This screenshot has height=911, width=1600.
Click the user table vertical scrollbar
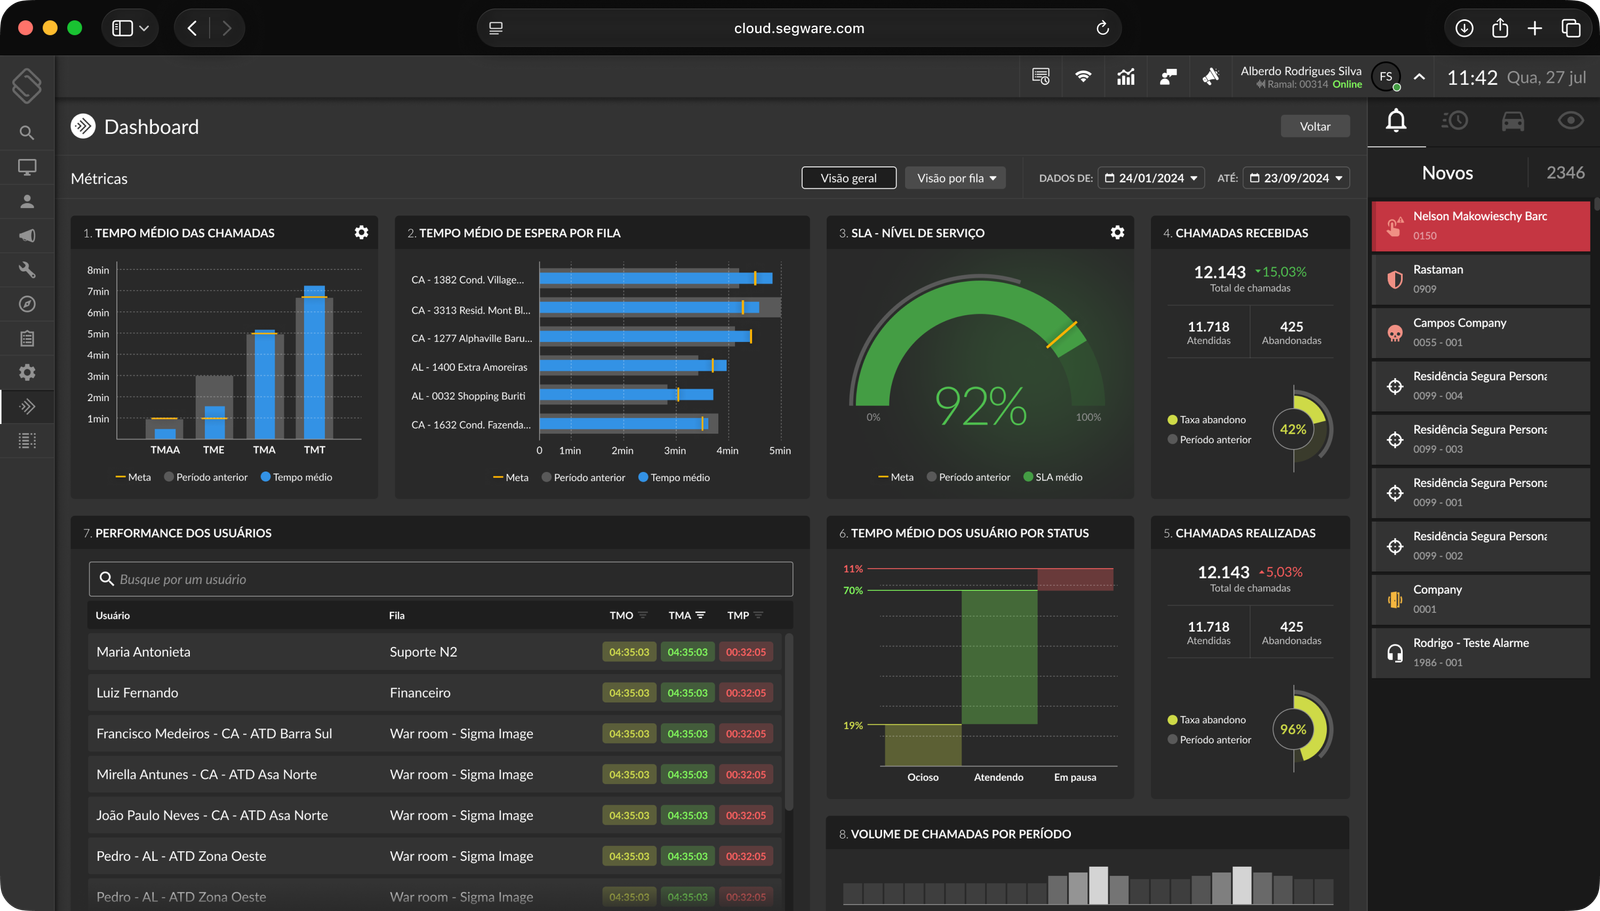point(789,720)
